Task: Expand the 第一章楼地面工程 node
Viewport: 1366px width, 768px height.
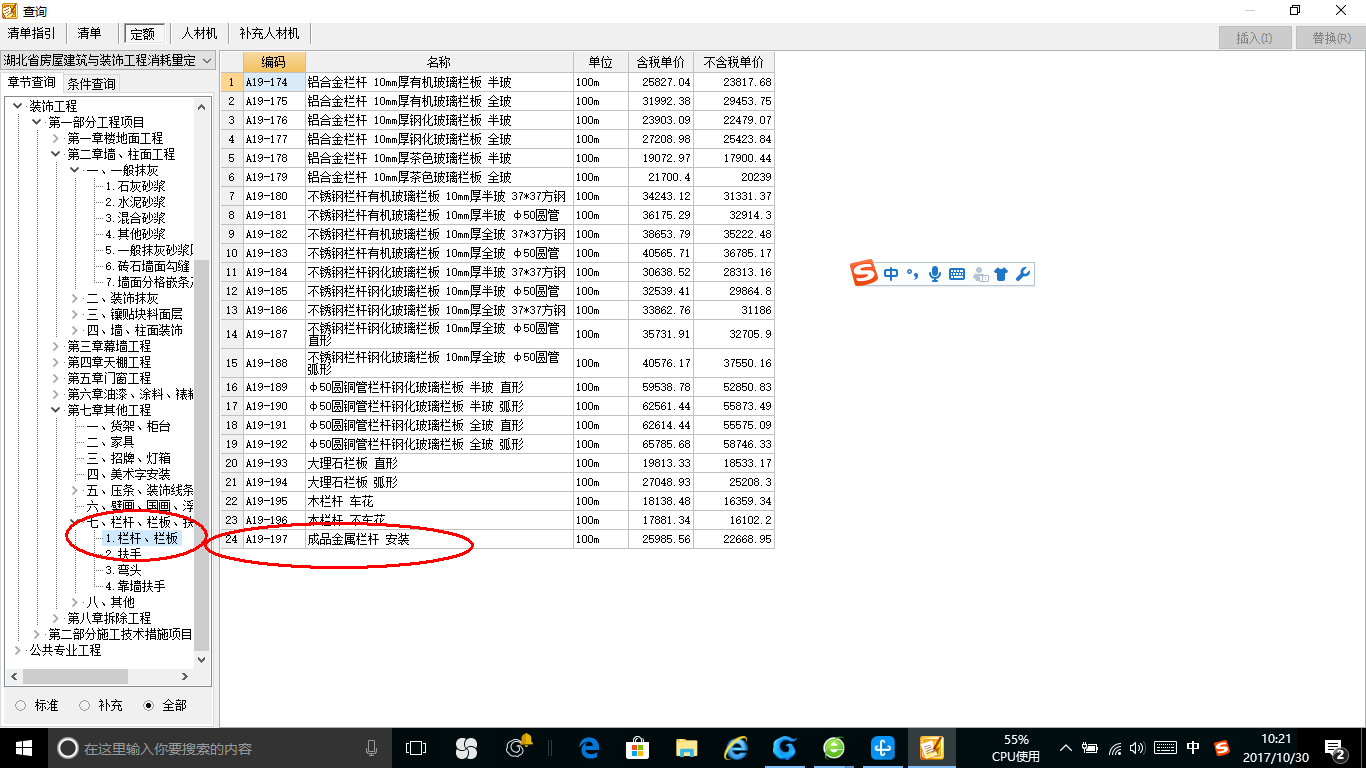Action: click(56, 138)
